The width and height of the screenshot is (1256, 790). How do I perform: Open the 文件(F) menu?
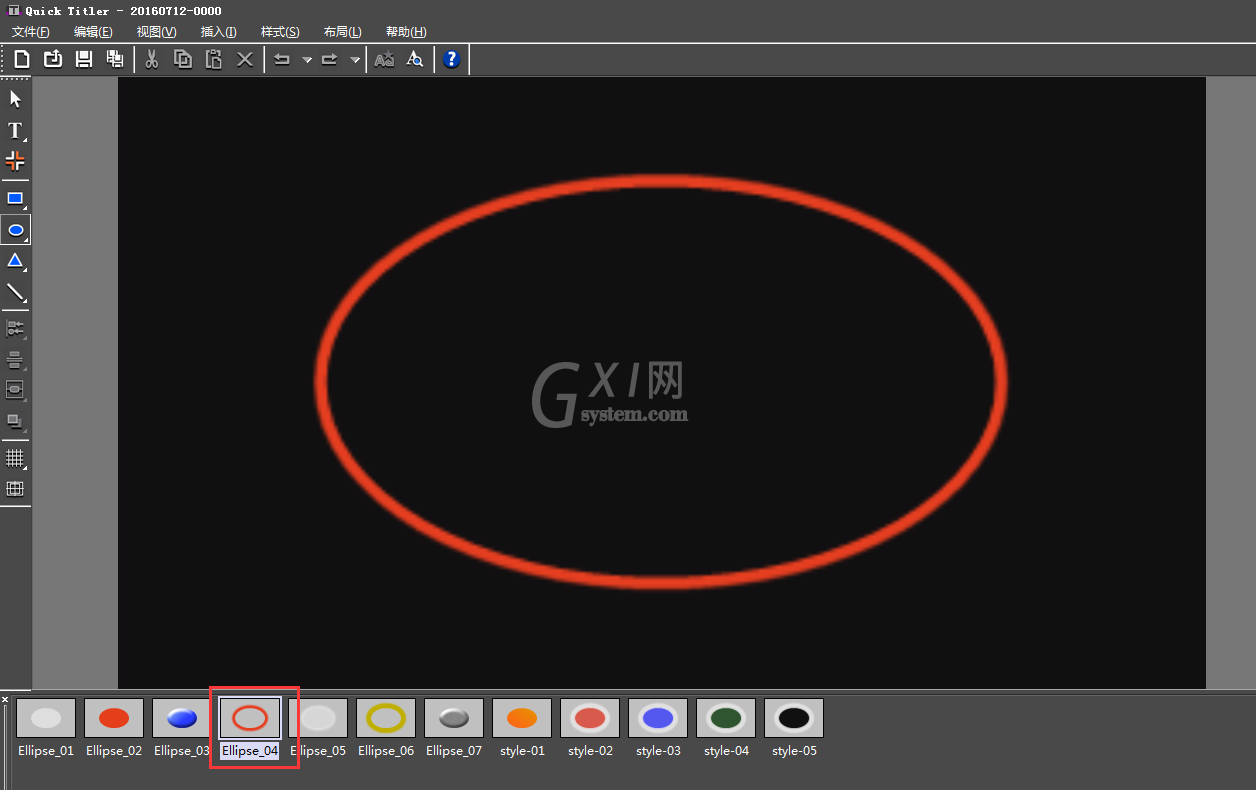click(x=31, y=32)
